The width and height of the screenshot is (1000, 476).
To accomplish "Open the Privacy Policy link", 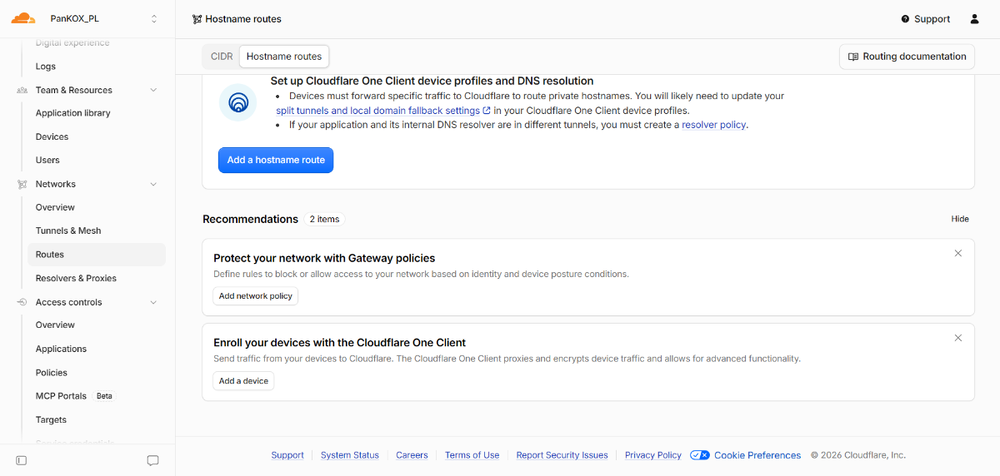I will pos(653,455).
